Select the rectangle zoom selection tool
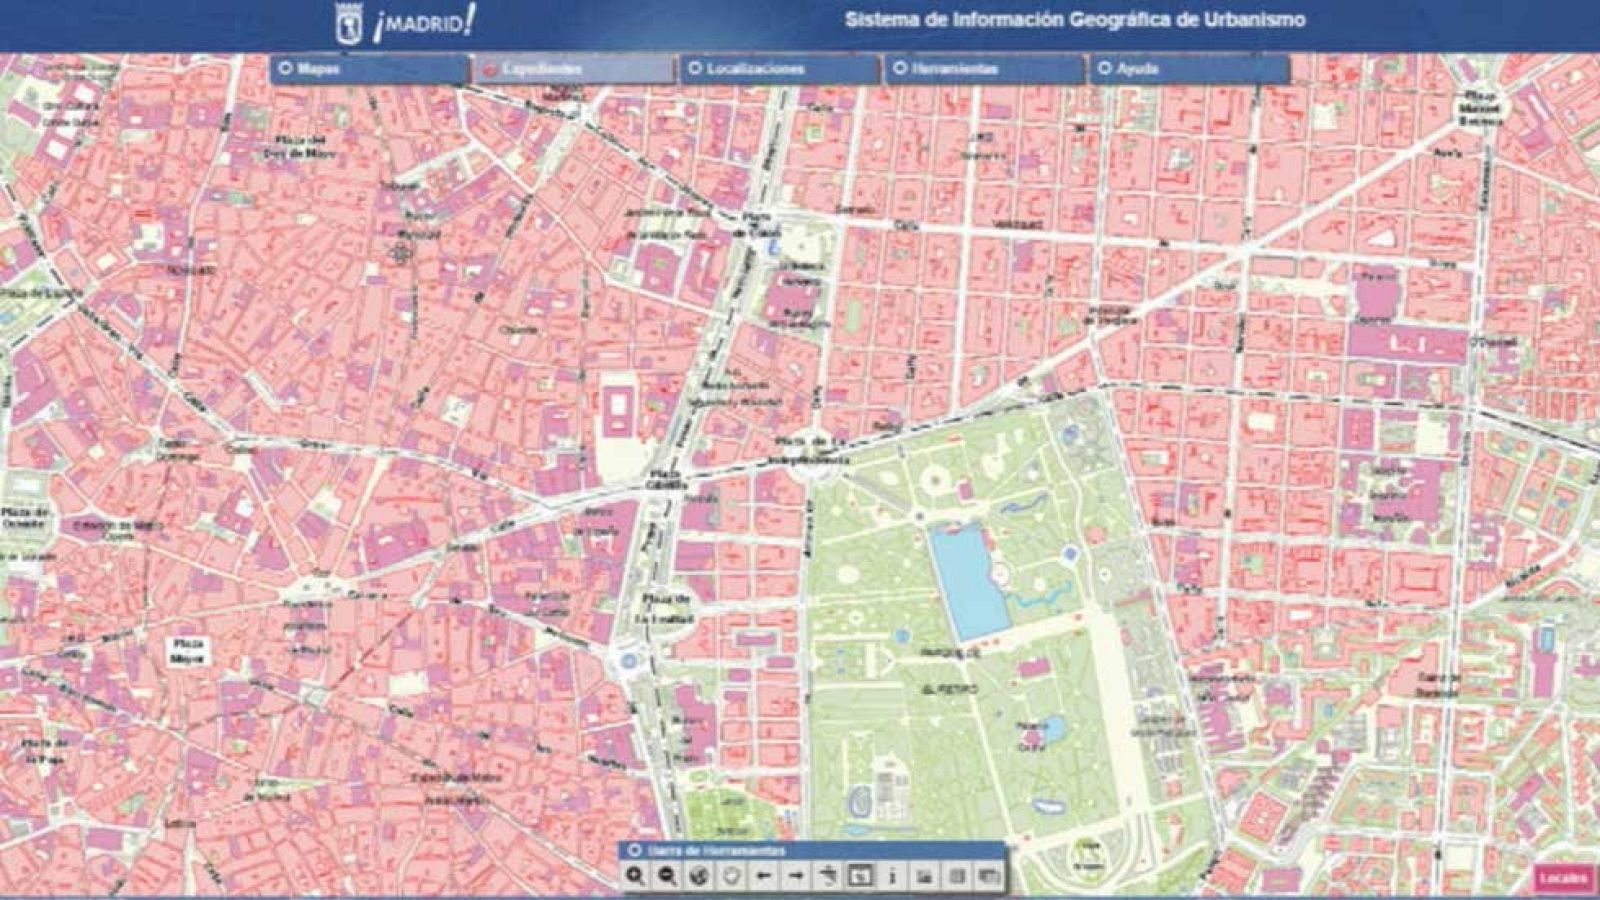Viewport: 1600px width, 900px height. (x=861, y=875)
